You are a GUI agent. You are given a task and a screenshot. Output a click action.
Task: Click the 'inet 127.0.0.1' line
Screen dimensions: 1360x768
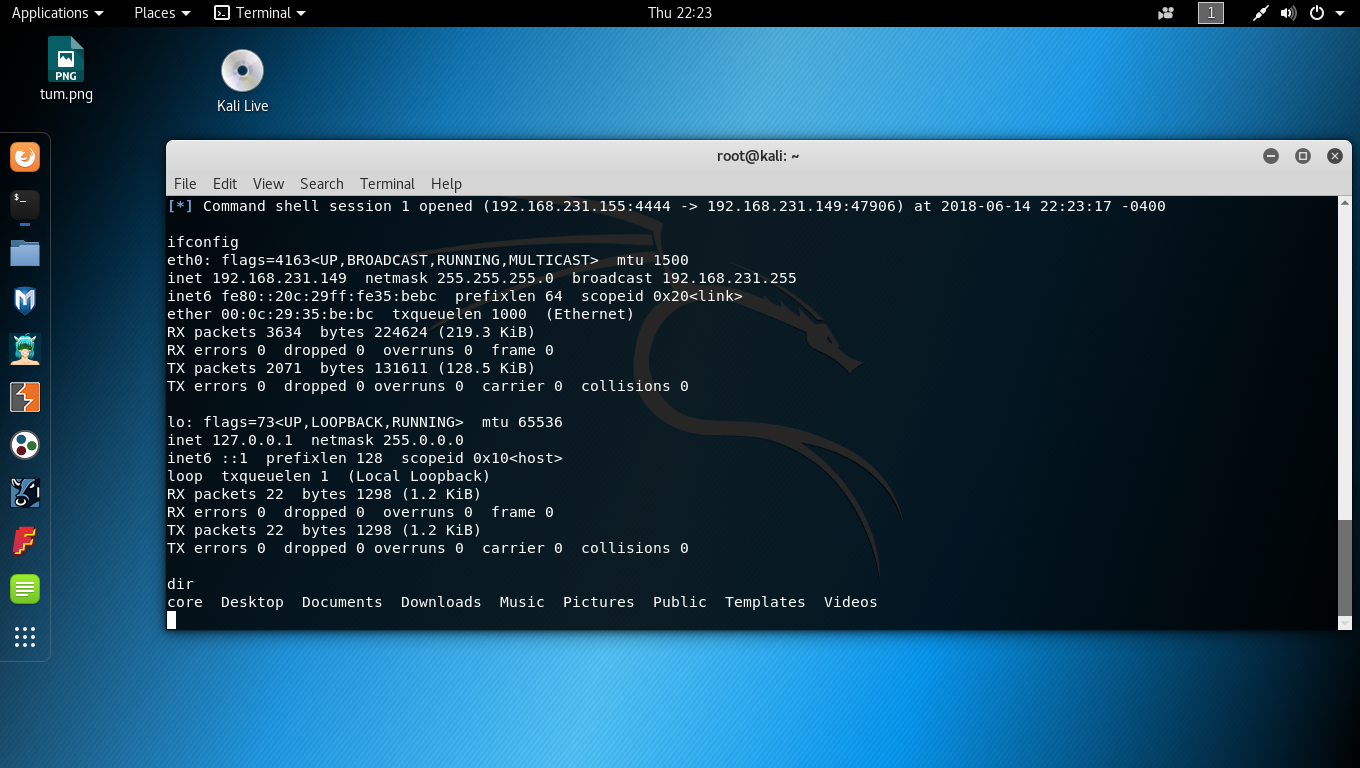click(x=315, y=440)
